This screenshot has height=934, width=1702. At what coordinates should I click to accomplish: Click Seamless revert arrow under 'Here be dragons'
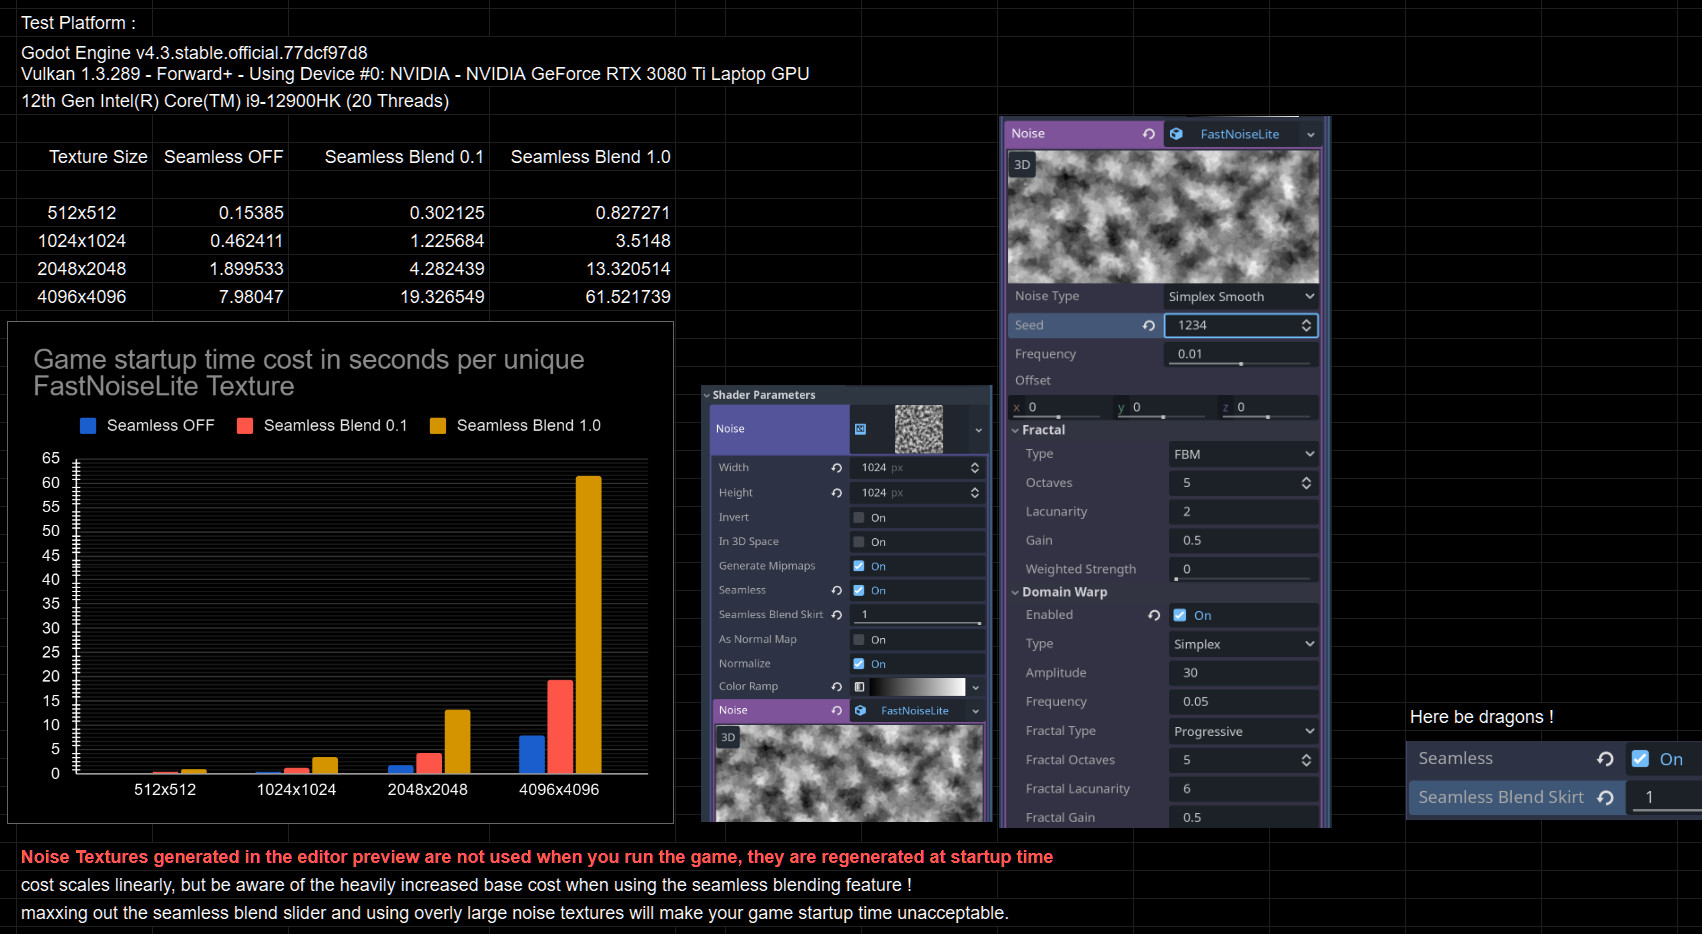(1605, 759)
